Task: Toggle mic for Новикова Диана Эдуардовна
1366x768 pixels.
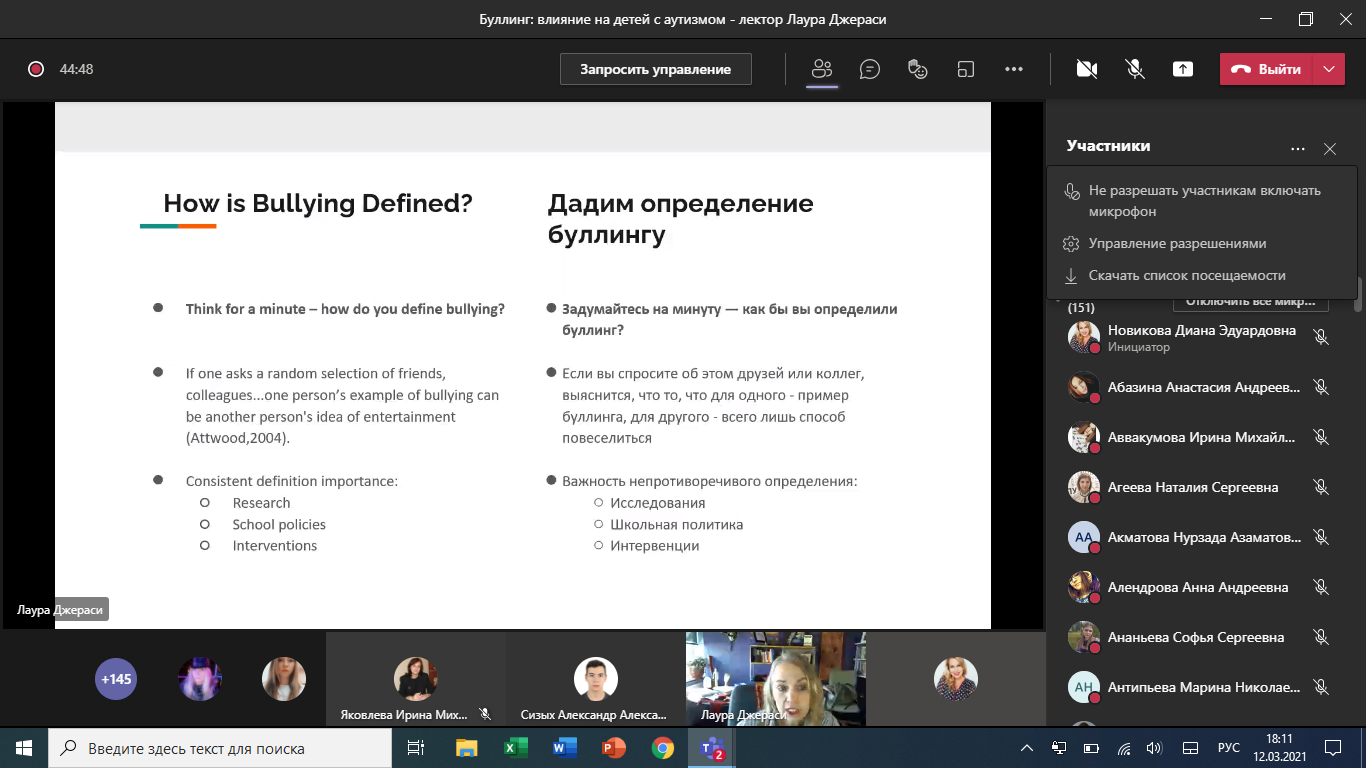Action: click(1321, 337)
